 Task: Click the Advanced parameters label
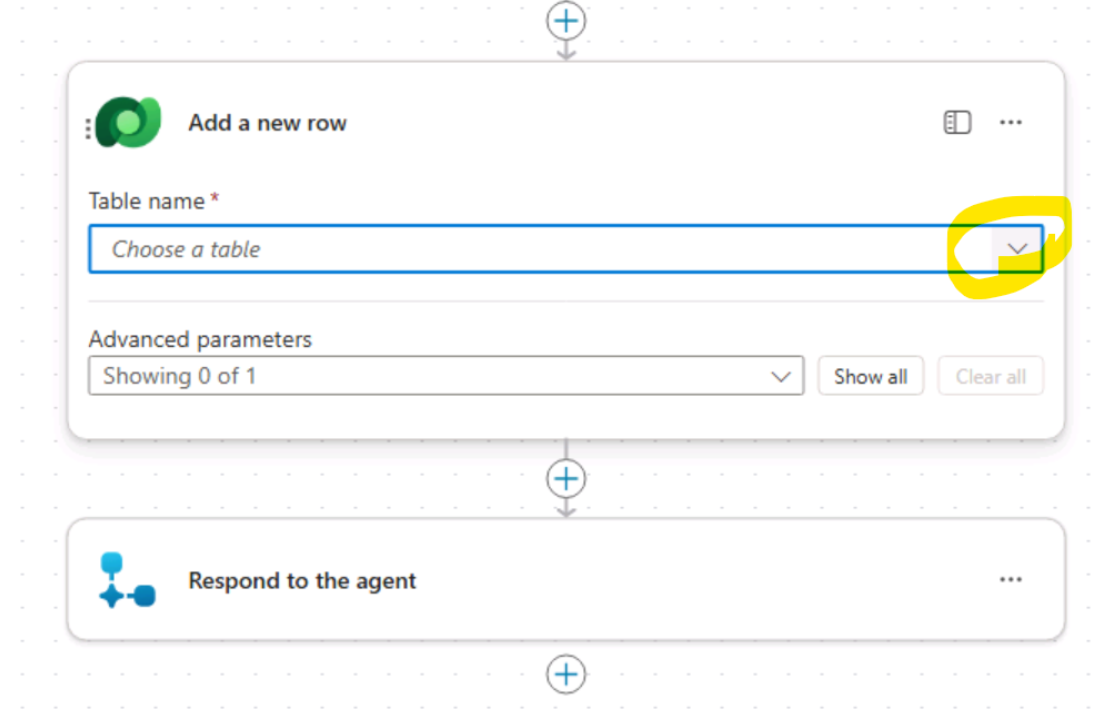click(x=200, y=339)
